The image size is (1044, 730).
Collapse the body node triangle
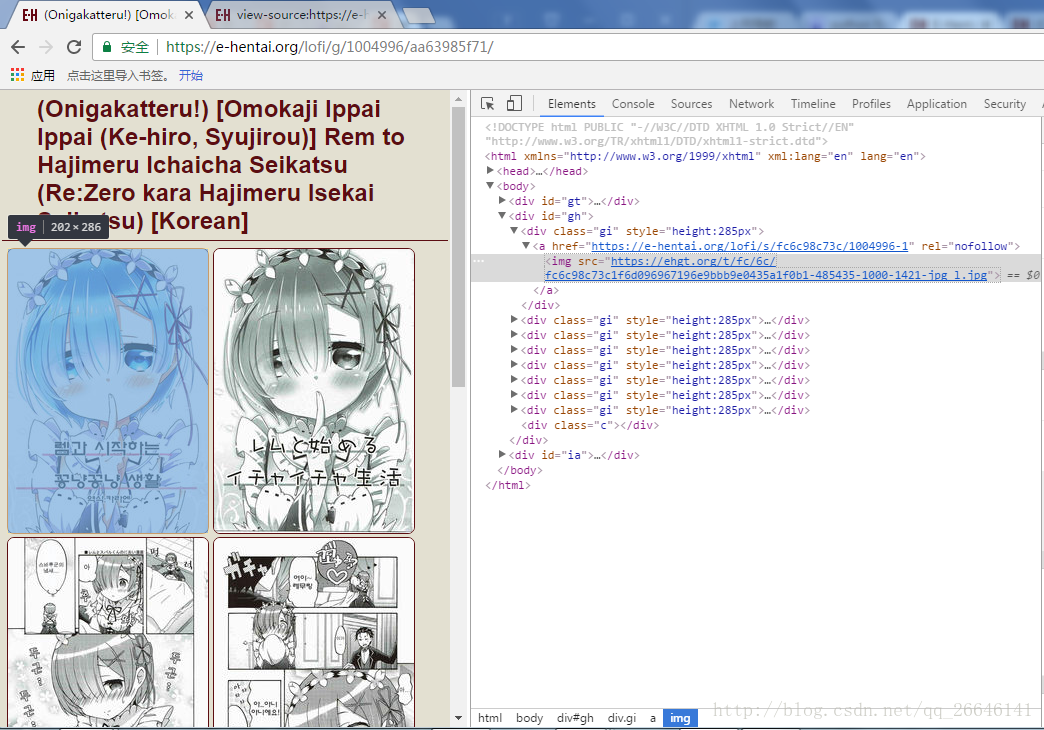[490, 186]
